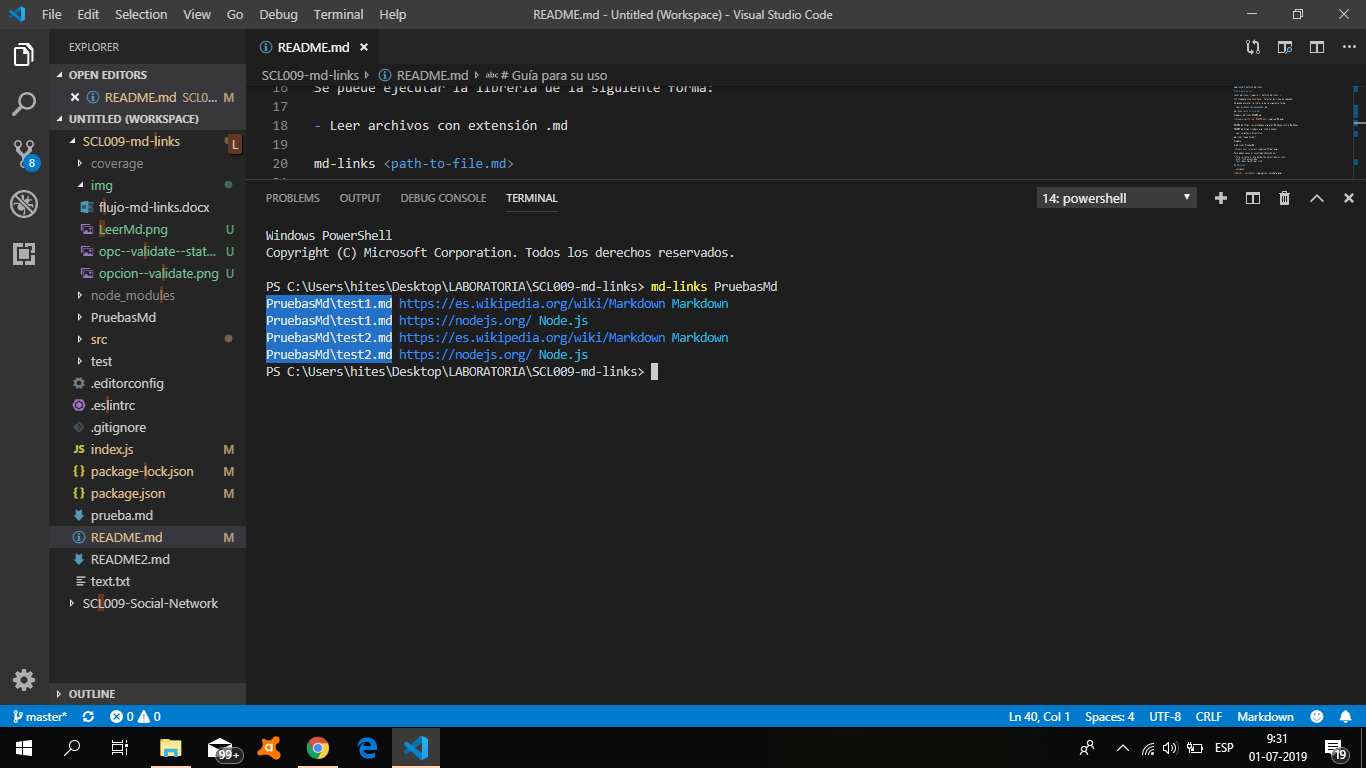Open Source Control view with 8 changes

24,154
